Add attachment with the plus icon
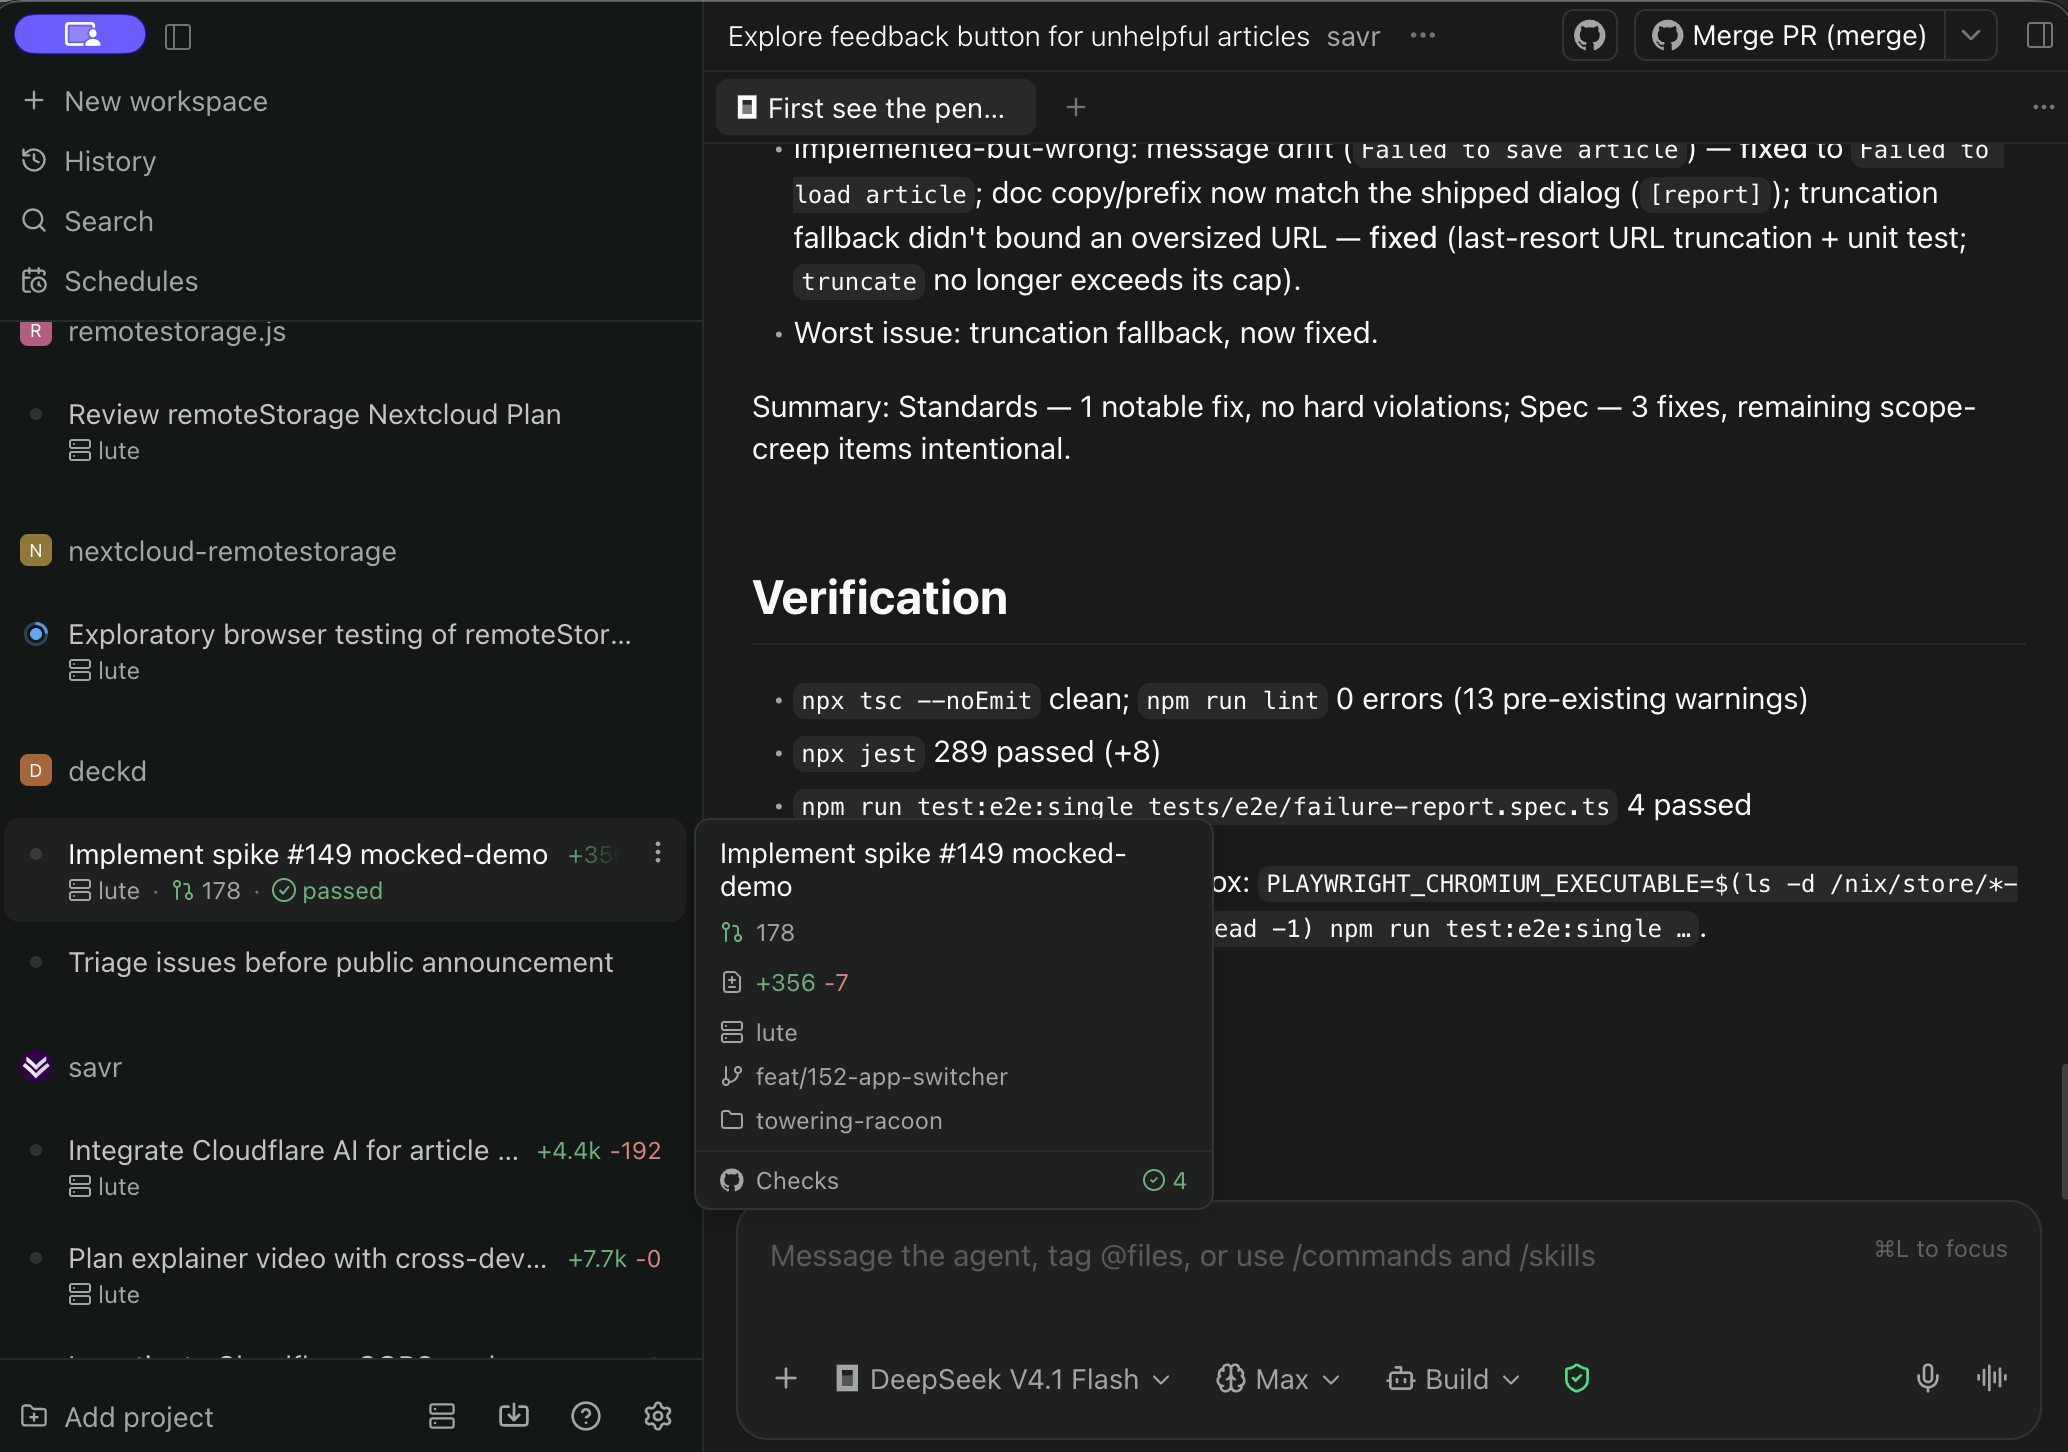 click(786, 1379)
